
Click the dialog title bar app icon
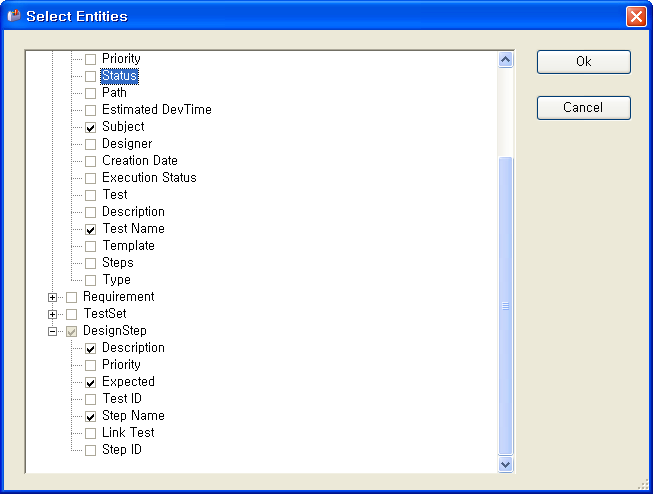click(14, 16)
